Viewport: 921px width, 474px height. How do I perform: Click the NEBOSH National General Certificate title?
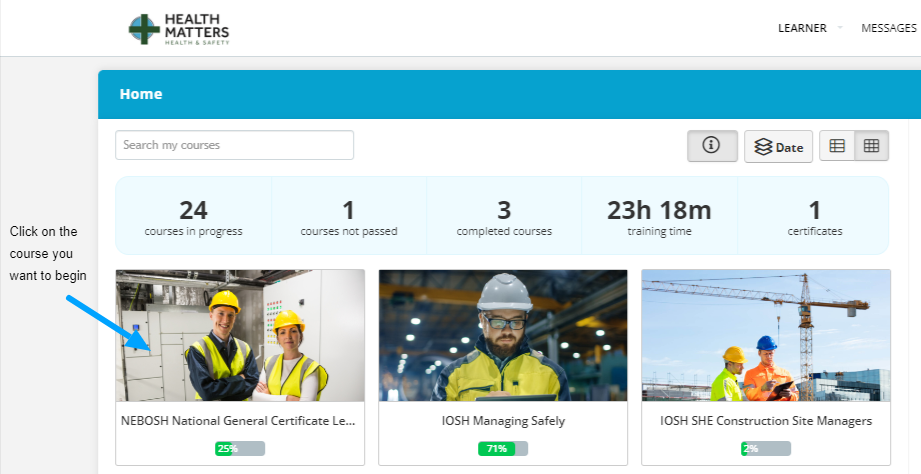pyautogui.click(x=238, y=421)
